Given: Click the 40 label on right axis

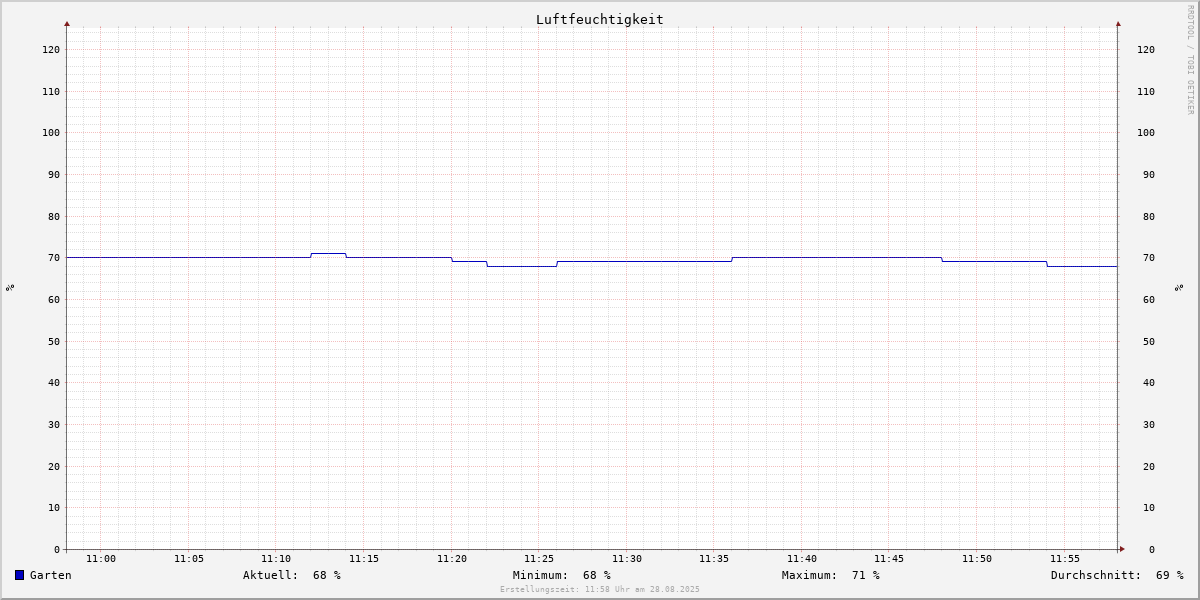Looking at the screenshot, I should point(1149,382).
